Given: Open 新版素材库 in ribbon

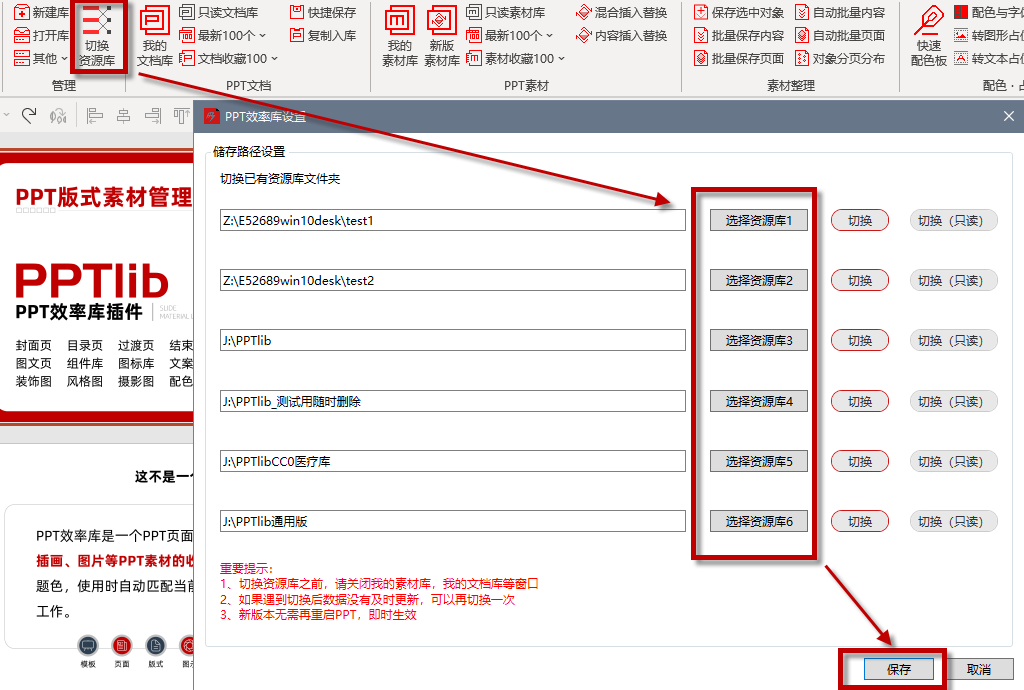Looking at the screenshot, I should pyautogui.click(x=441, y=35).
